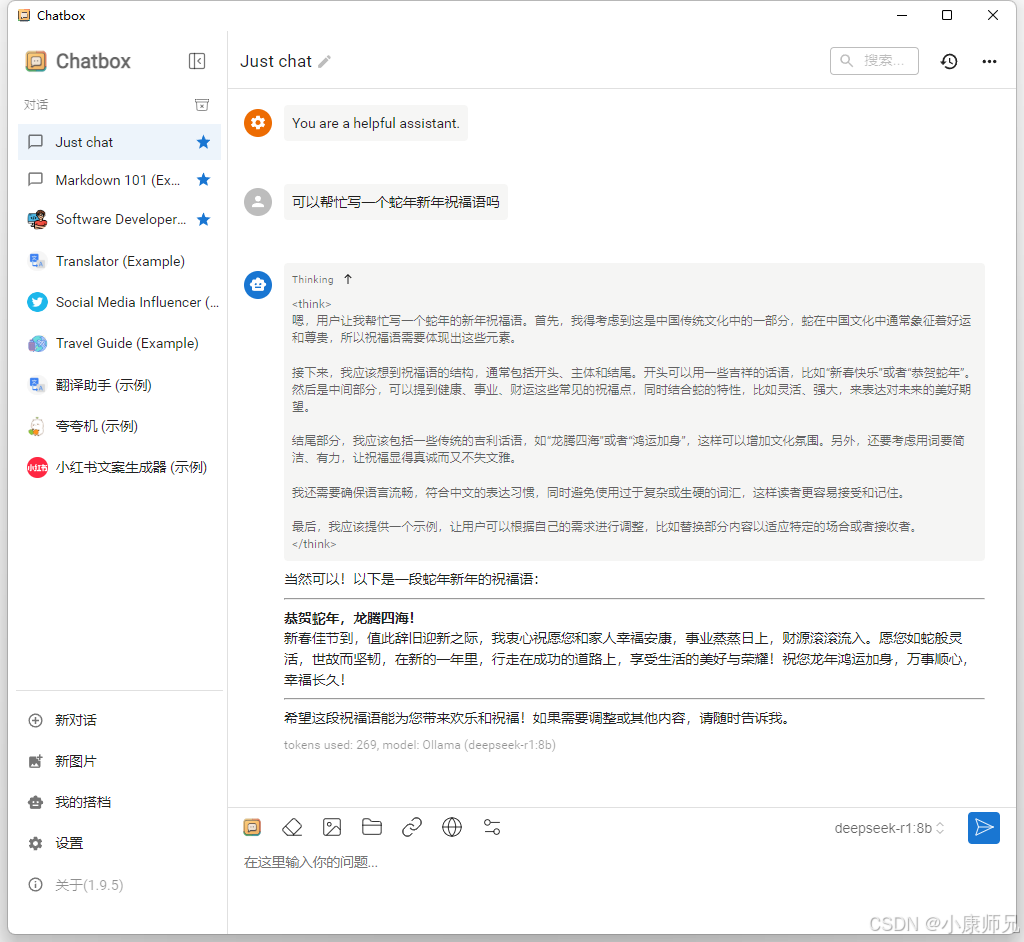The image size is (1024, 942).
Task: Click the insert image icon
Action: click(x=332, y=827)
